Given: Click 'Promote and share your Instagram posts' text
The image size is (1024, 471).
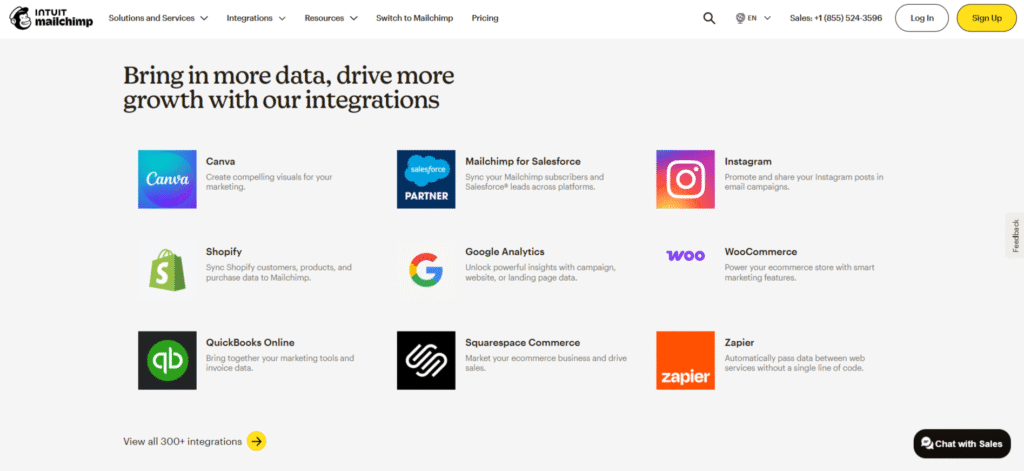Looking at the screenshot, I should pyautogui.click(x=803, y=182).
